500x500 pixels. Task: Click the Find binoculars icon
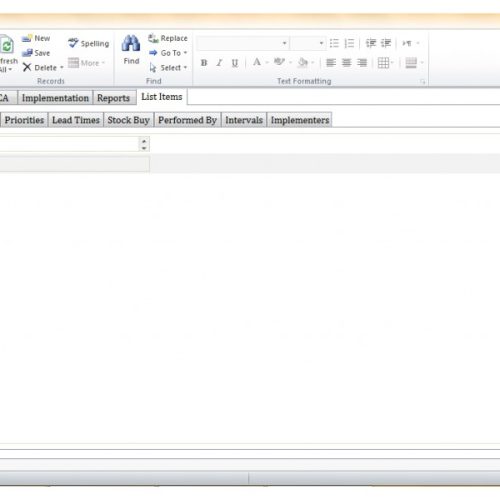[x=131, y=43]
